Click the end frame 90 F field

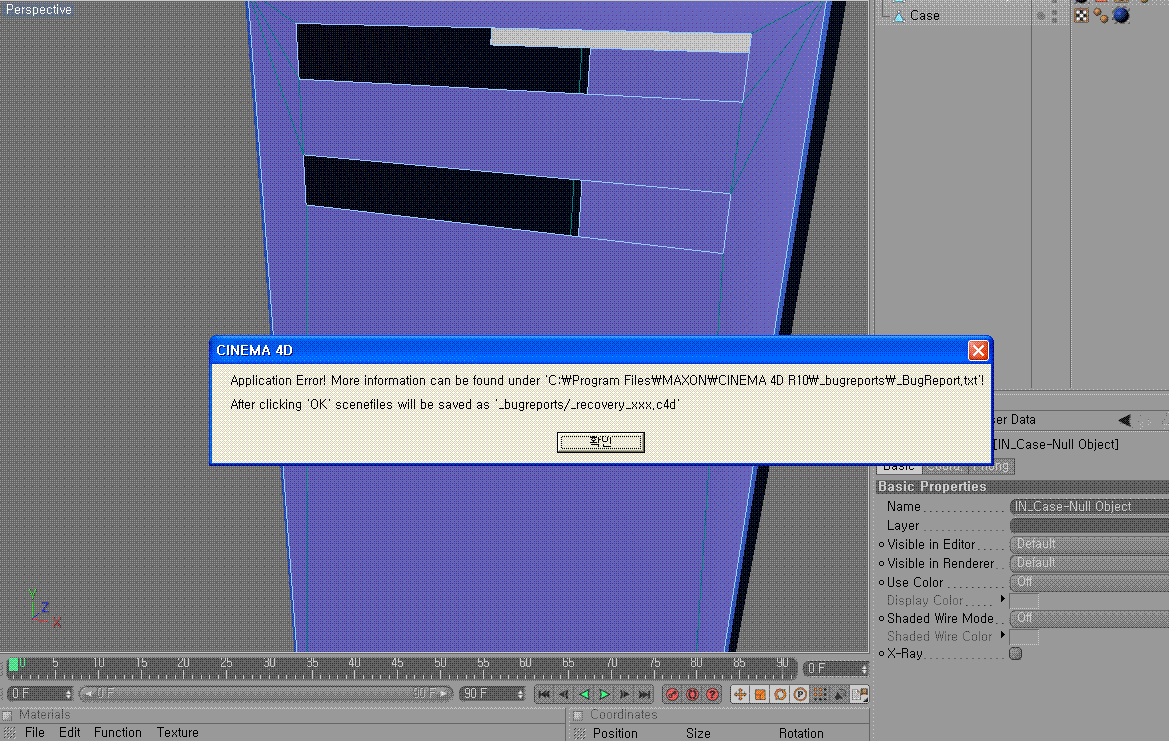pos(492,694)
